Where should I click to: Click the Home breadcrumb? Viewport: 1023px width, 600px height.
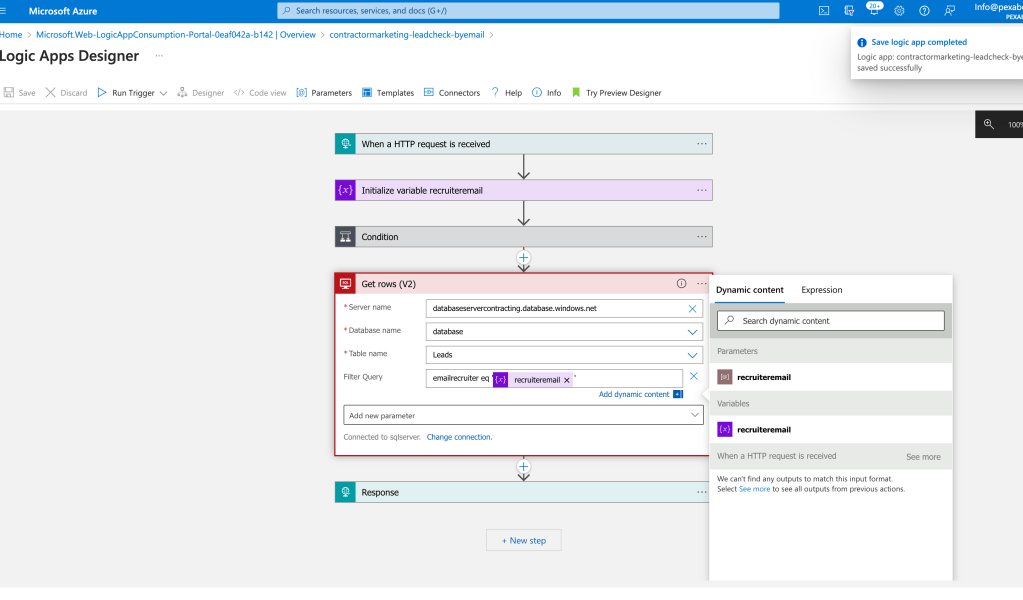(11, 35)
